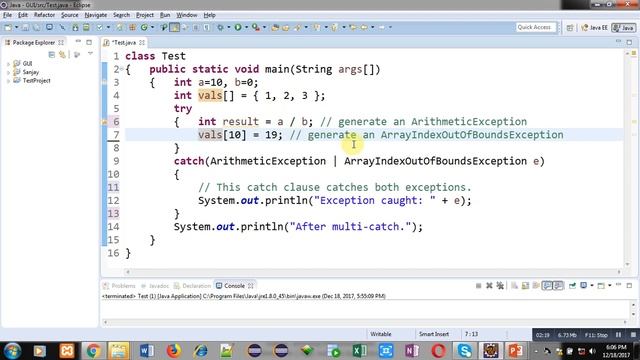Open the File menu
This screenshot has width=640, height=360.
pos(7,15)
